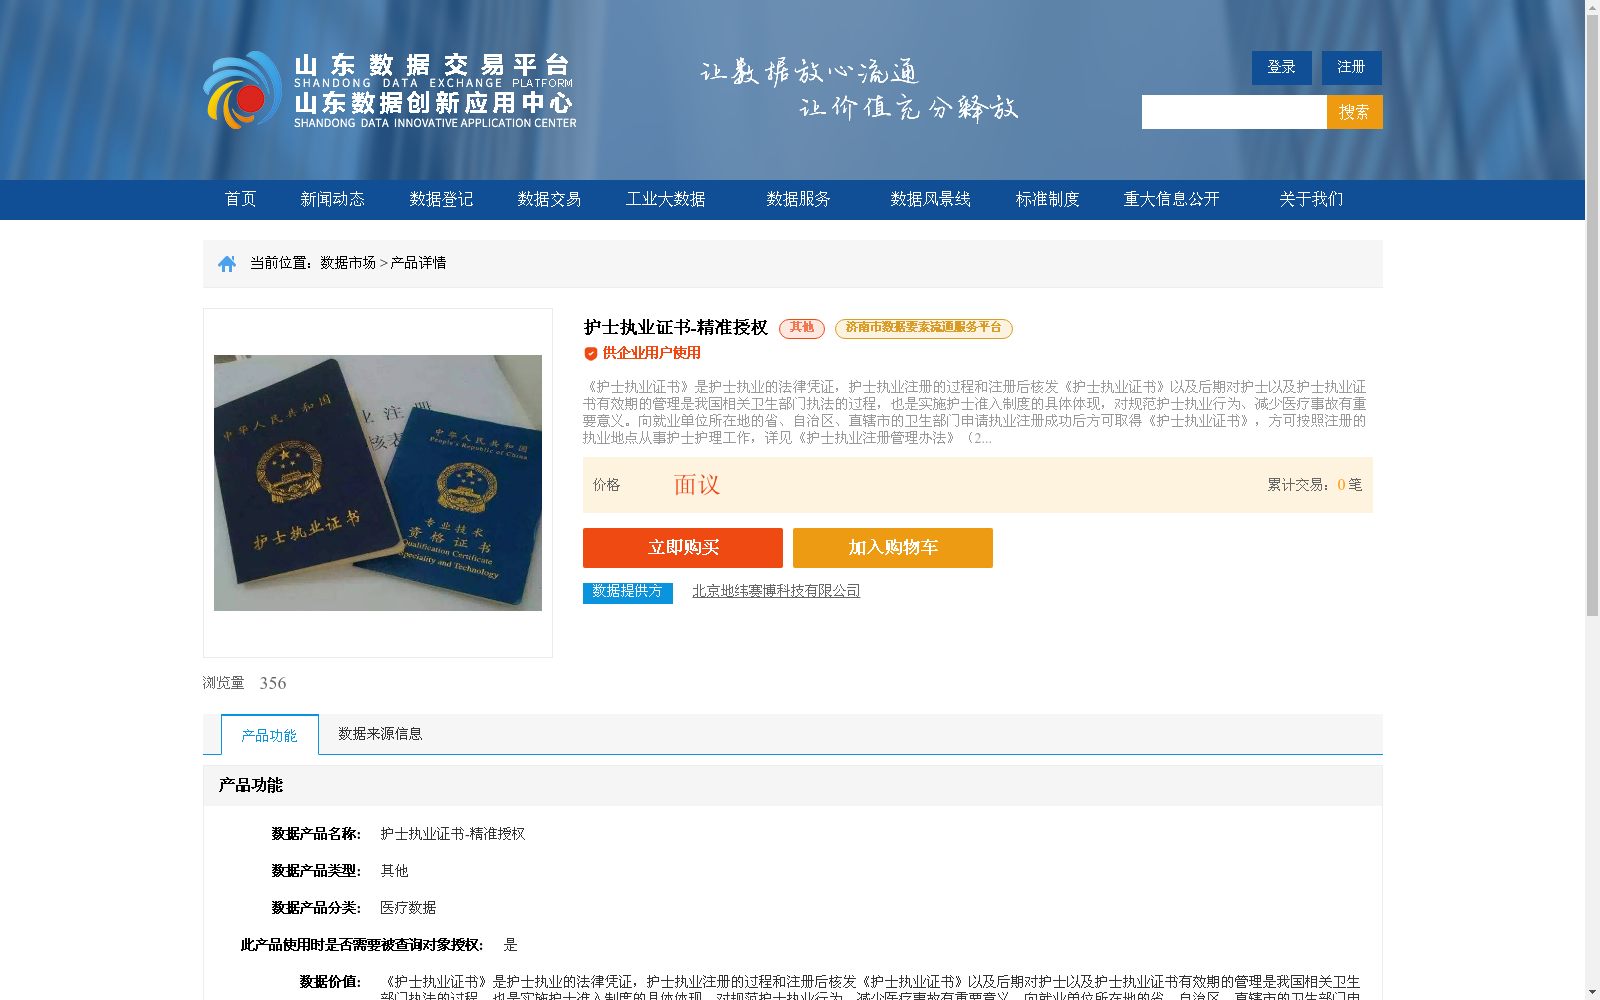Viewport: 1600px width, 1000px height.
Task: Click 产品详情 in the breadcrumb
Action: click(x=418, y=263)
